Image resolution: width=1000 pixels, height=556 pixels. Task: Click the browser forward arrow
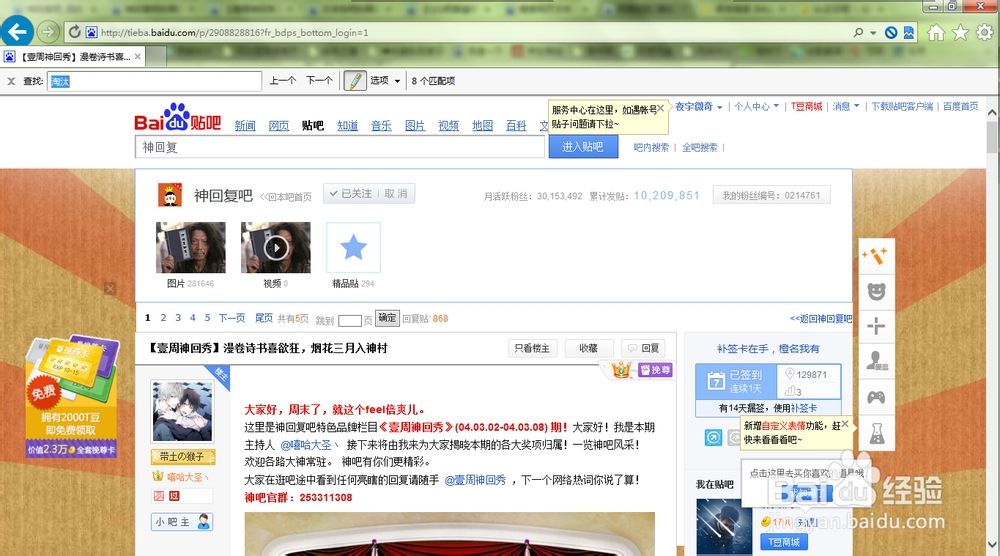[x=48, y=32]
